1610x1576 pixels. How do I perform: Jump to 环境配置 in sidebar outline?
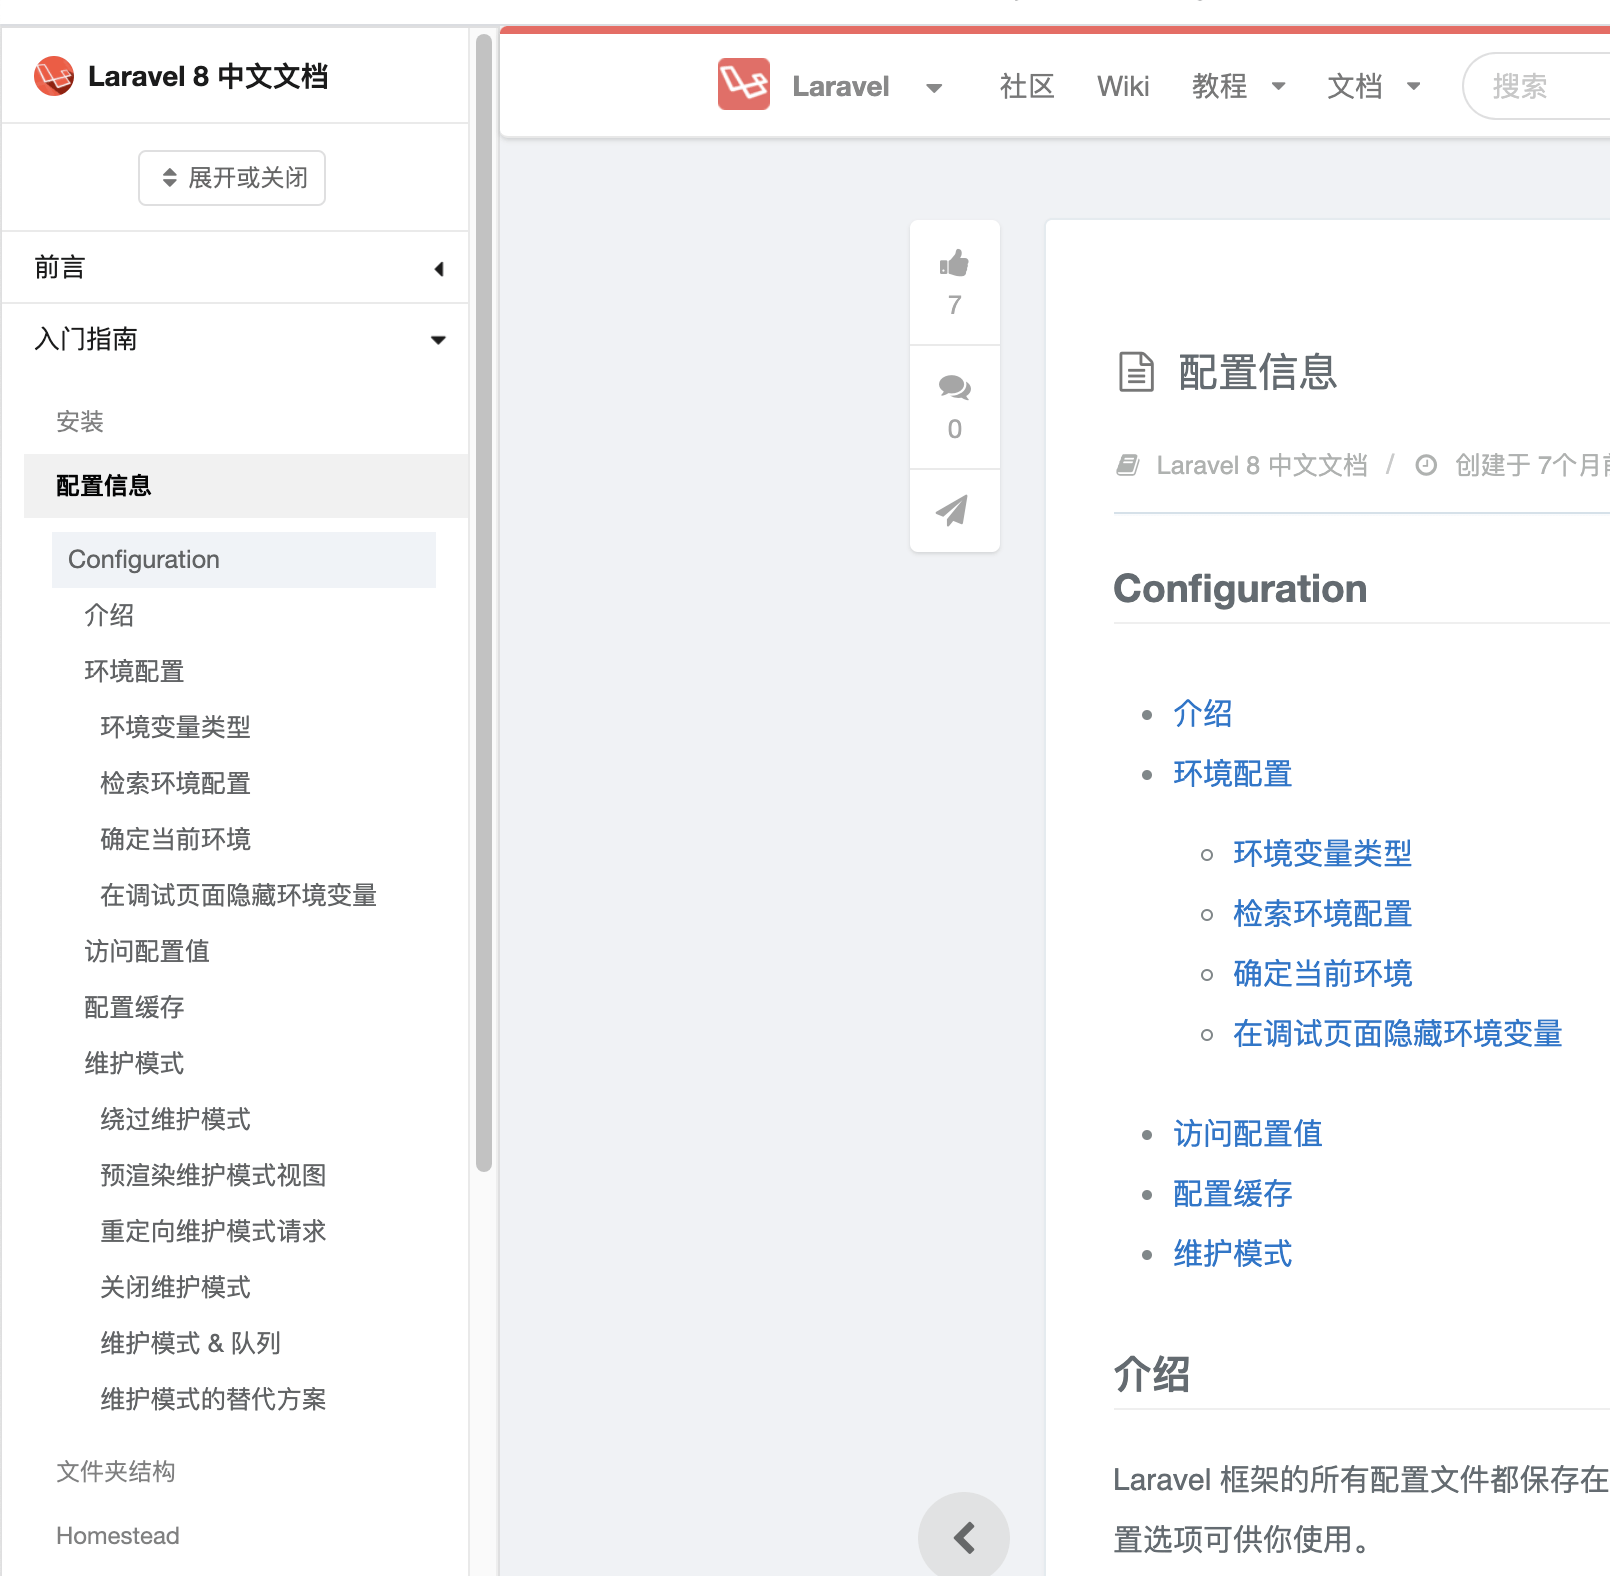tap(134, 671)
